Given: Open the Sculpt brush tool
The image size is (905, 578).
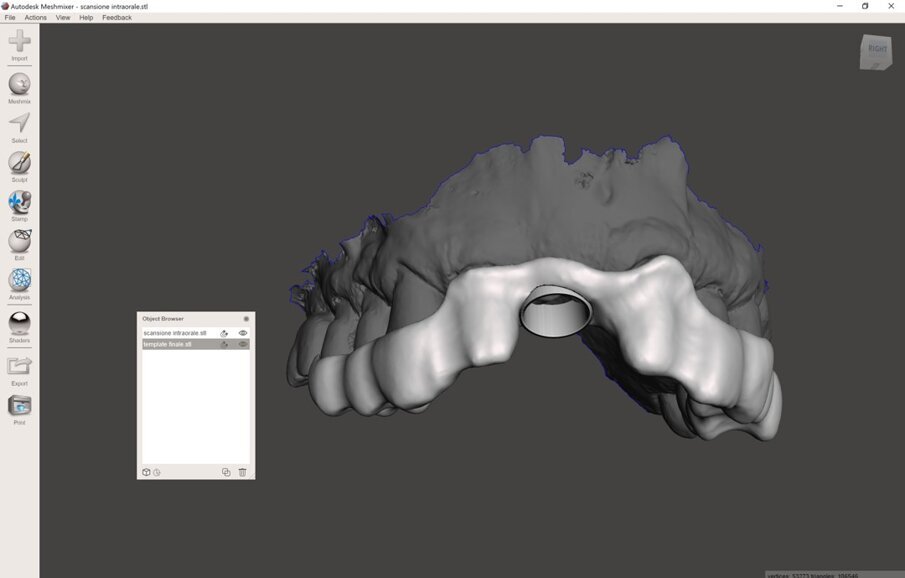Looking at the screenshot, I should [x=19, y=163].
